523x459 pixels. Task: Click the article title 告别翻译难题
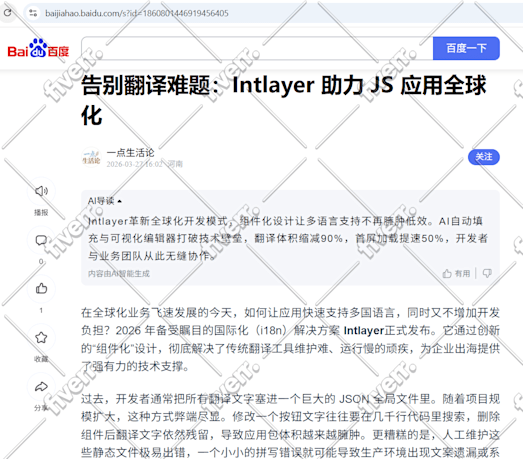[284, 100]
